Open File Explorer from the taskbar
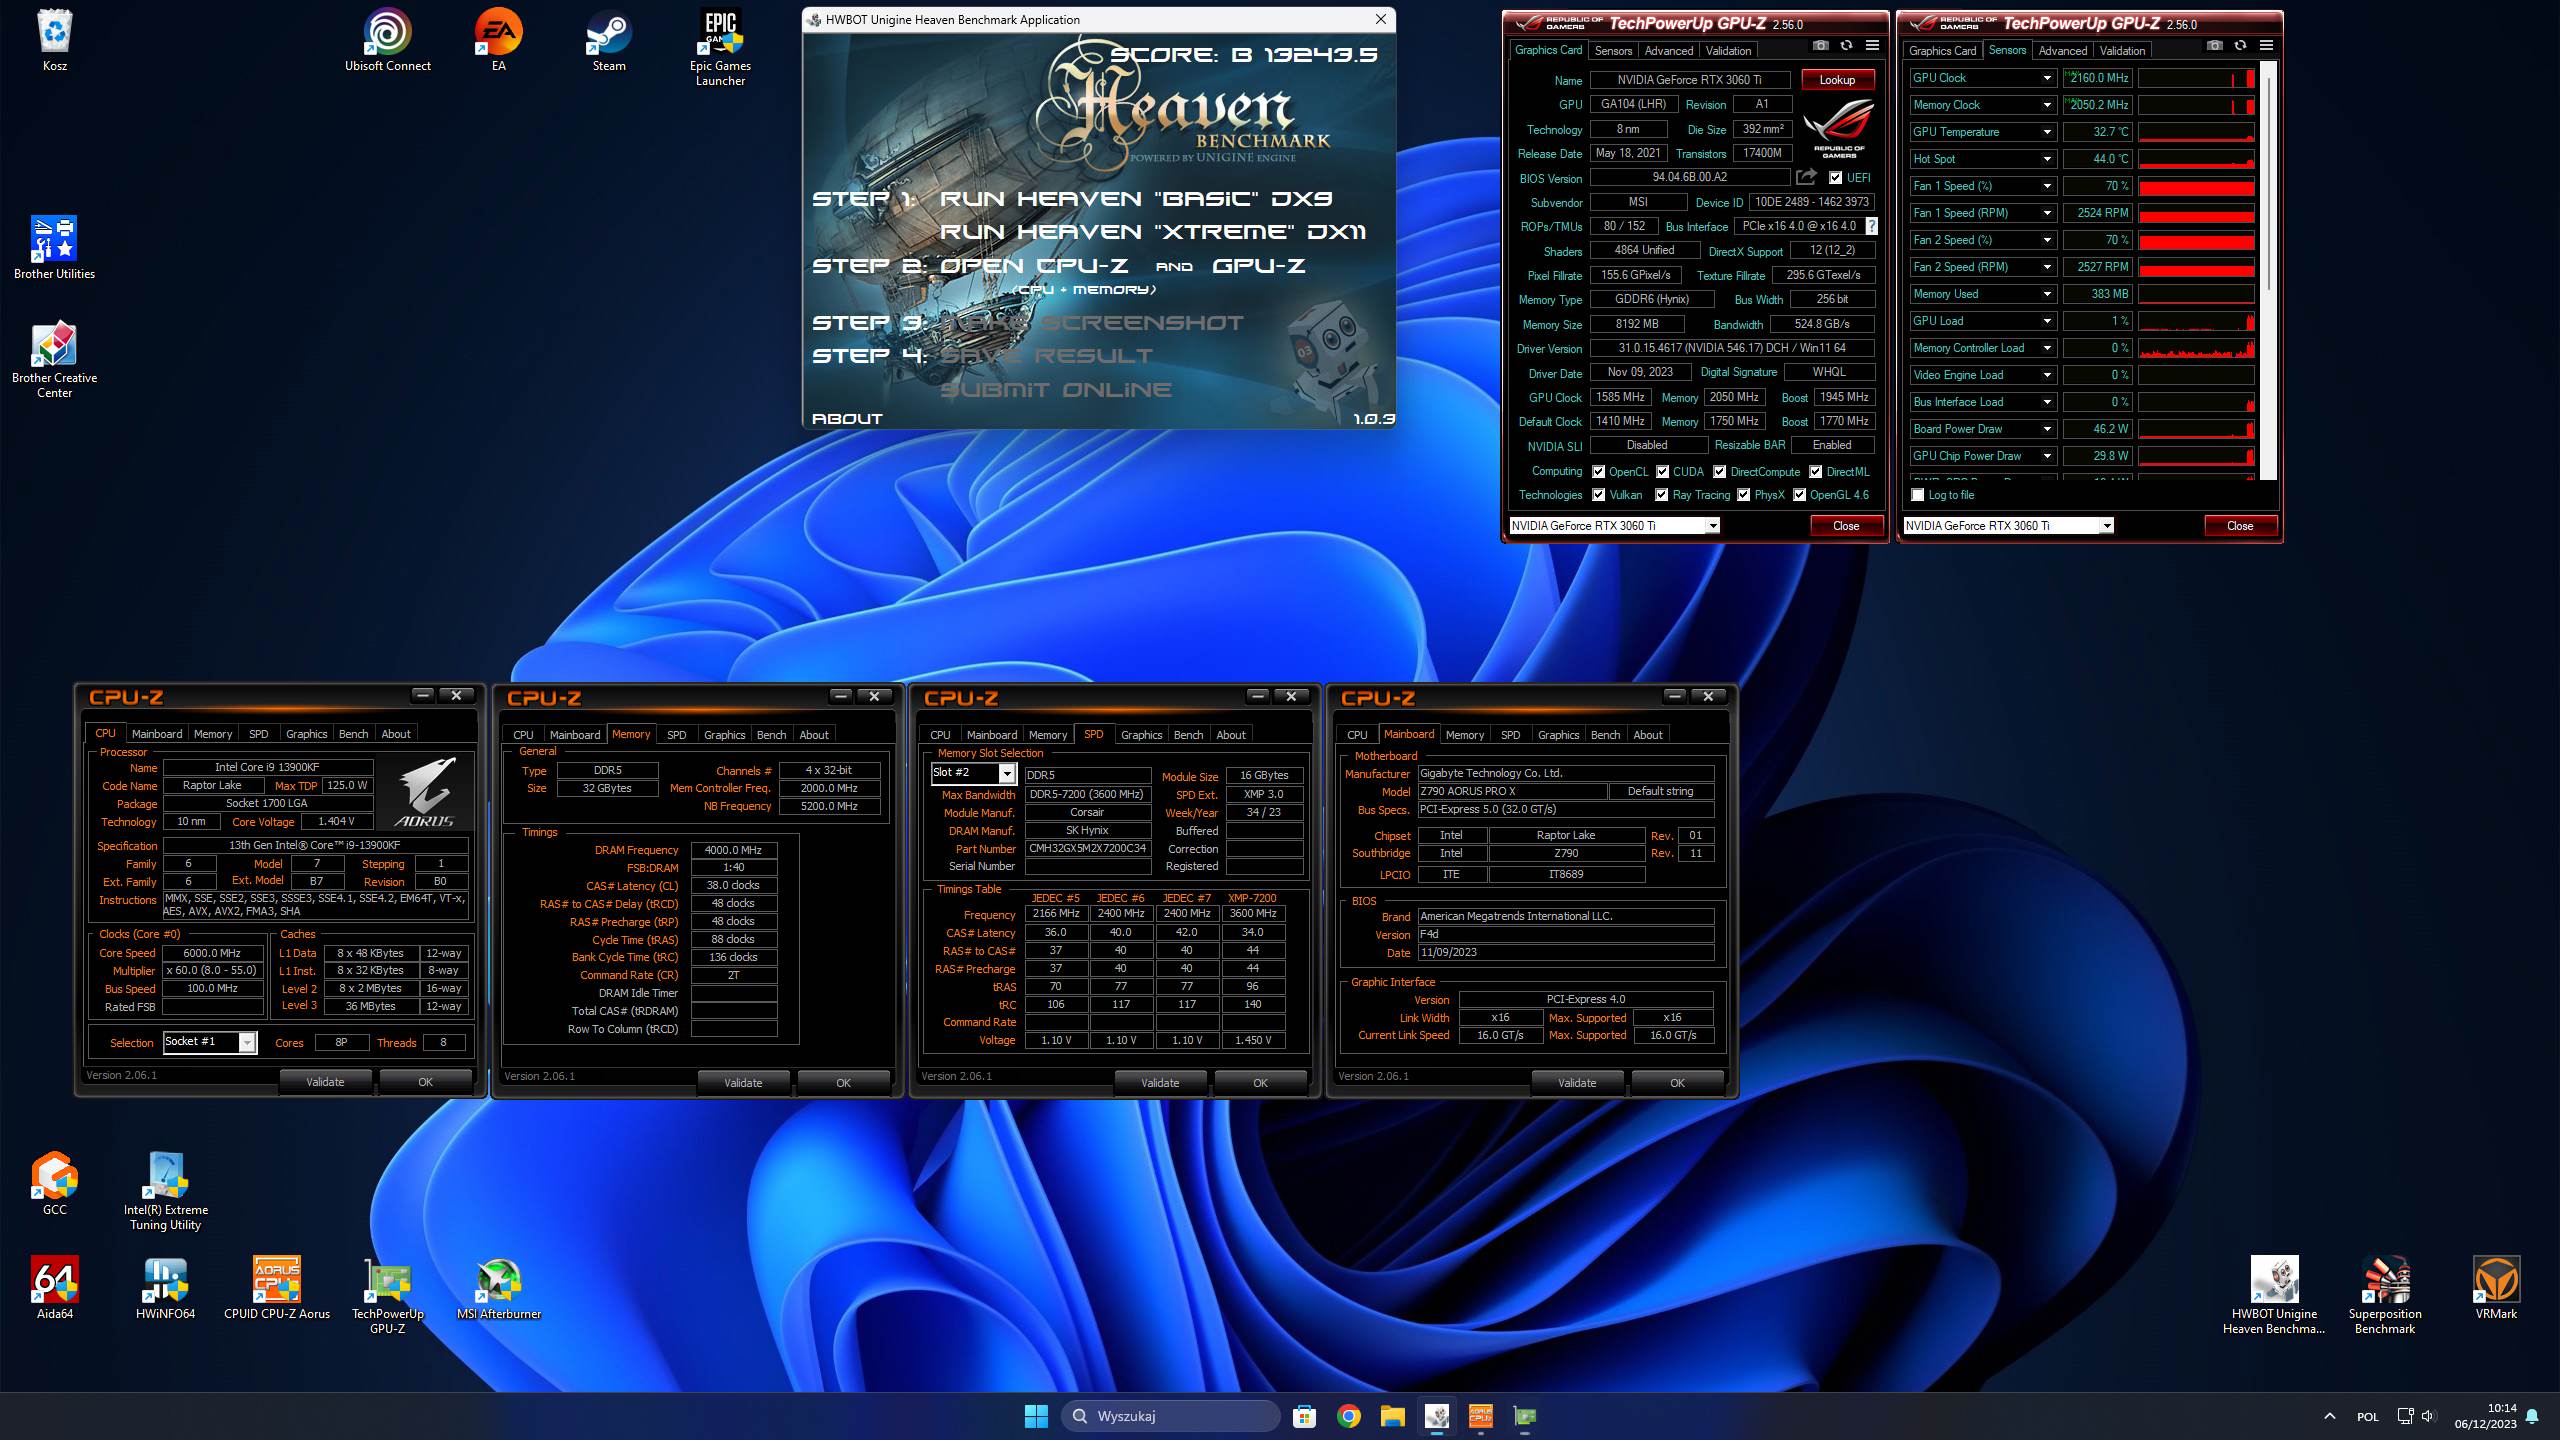The width and height of the screenshot is (2560, 1440). 1392,1415
